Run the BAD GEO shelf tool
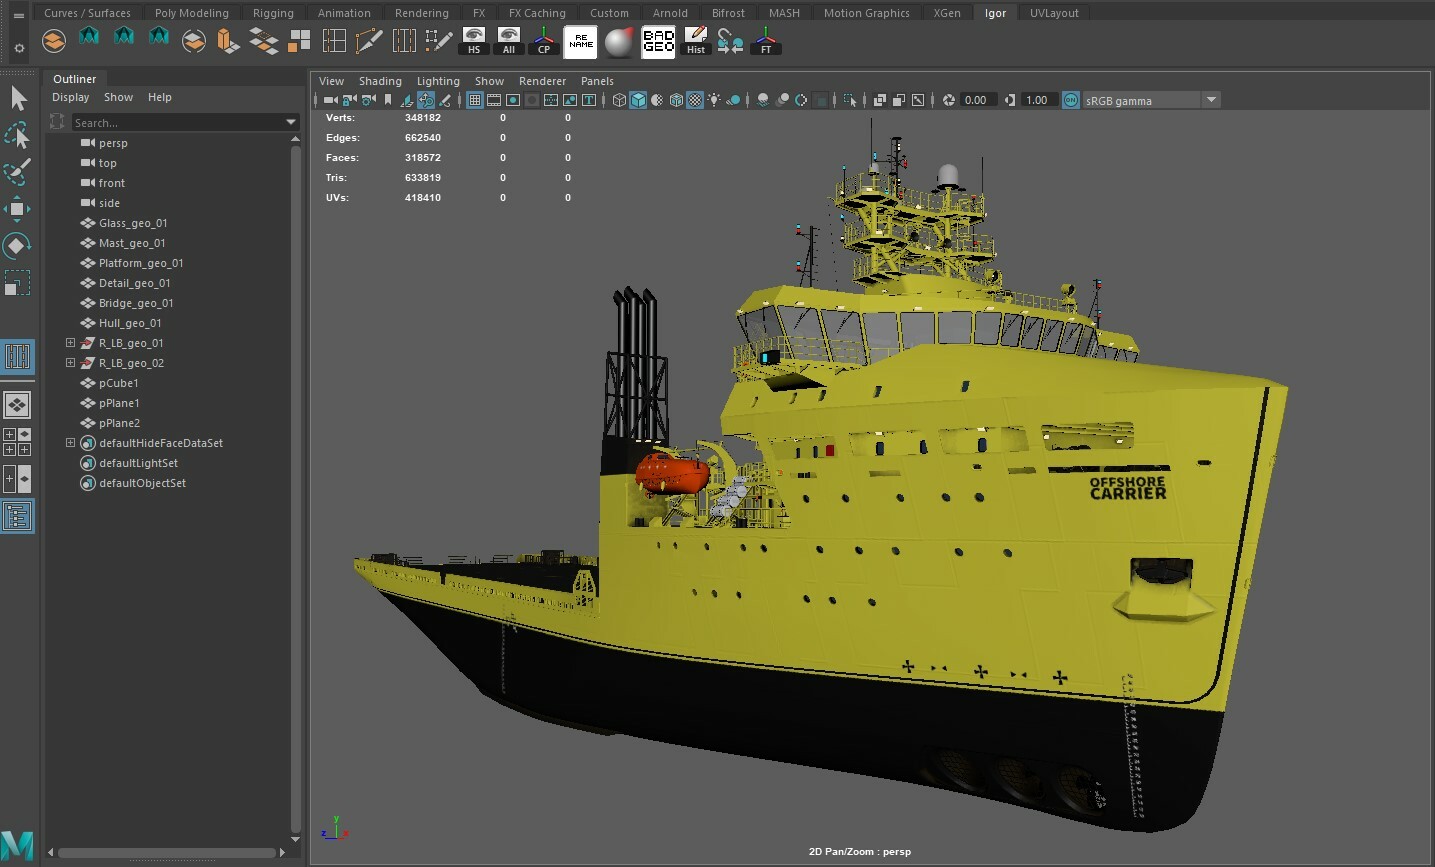The width and height of the screenshot is (1435, 867). point(658,42)
